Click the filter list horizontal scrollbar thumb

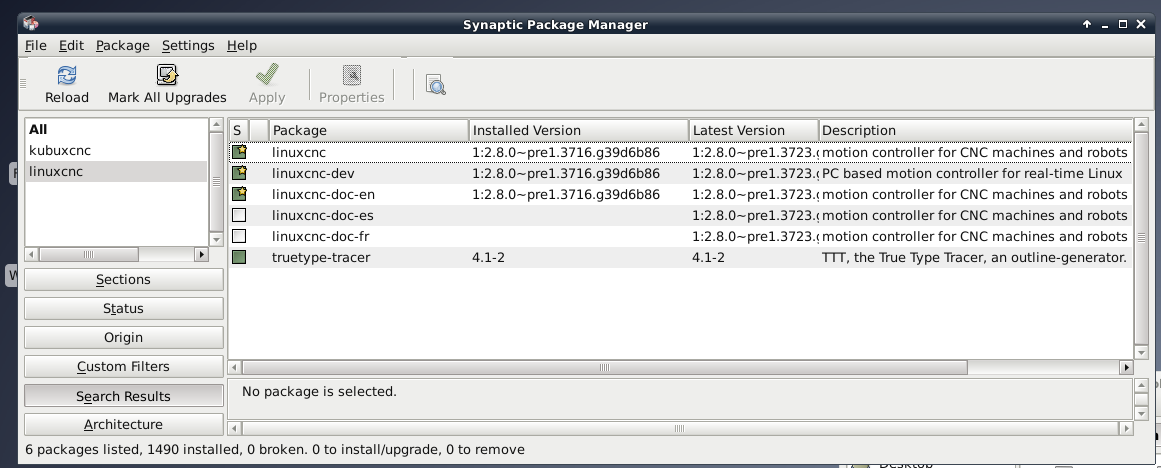88,254
